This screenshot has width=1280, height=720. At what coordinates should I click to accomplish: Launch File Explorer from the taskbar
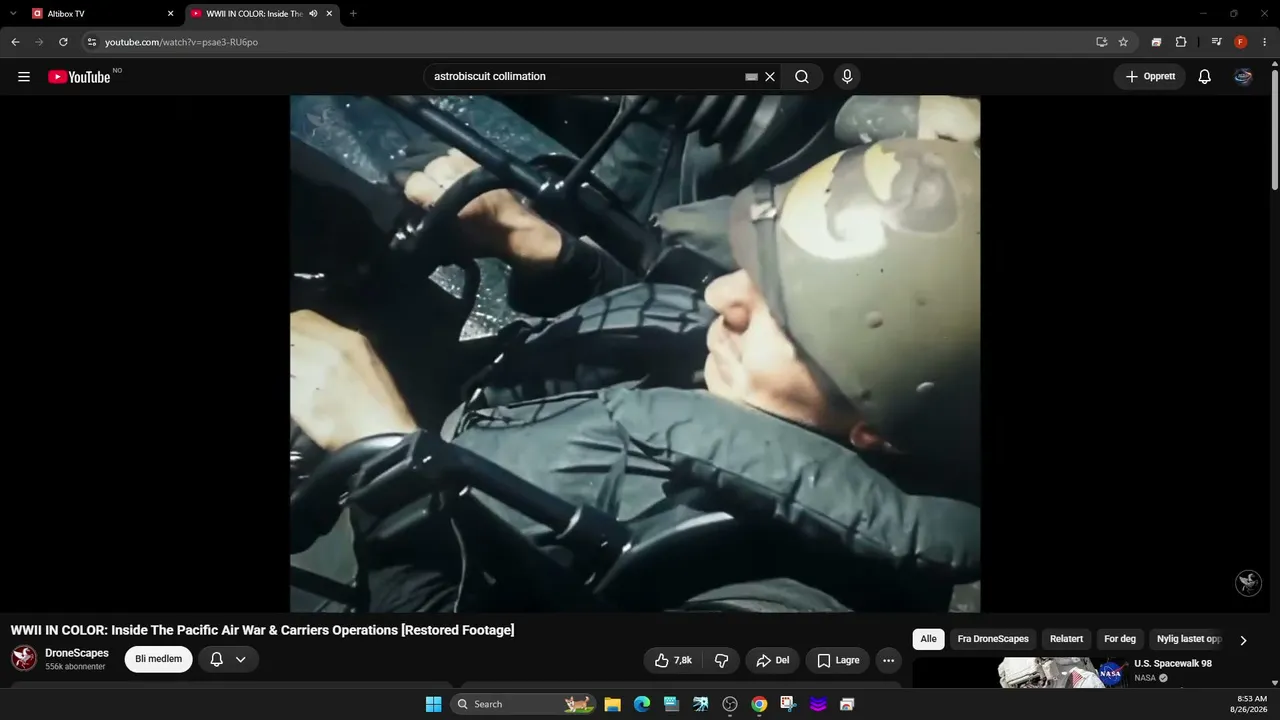point(613,704)
